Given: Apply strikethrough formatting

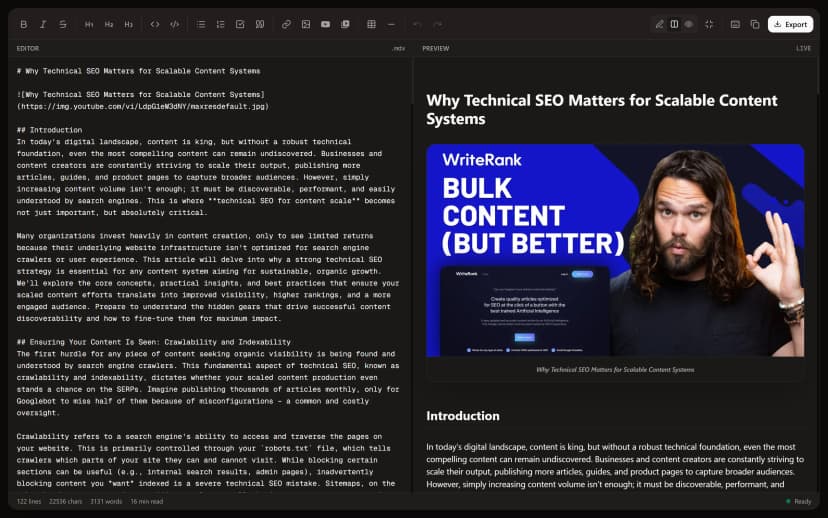Looking at the screenshot, I should pos(63,24).
